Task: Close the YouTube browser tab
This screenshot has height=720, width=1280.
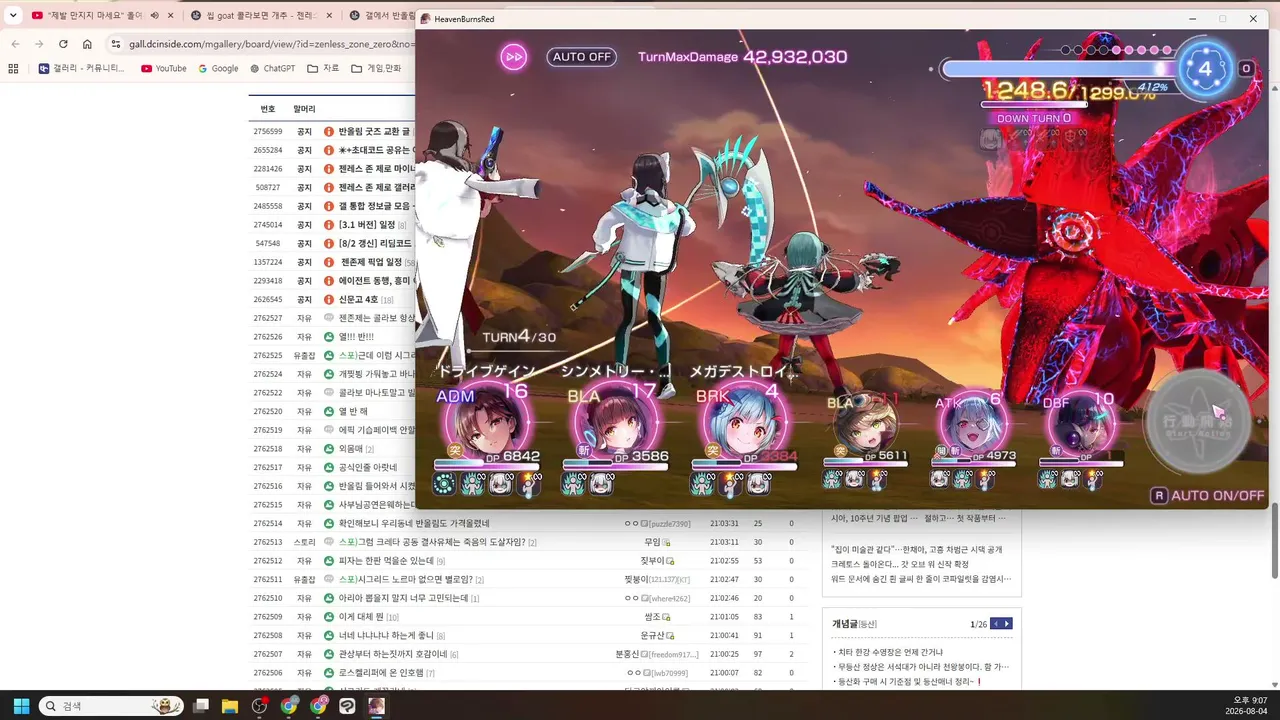Action: point(171,16)
